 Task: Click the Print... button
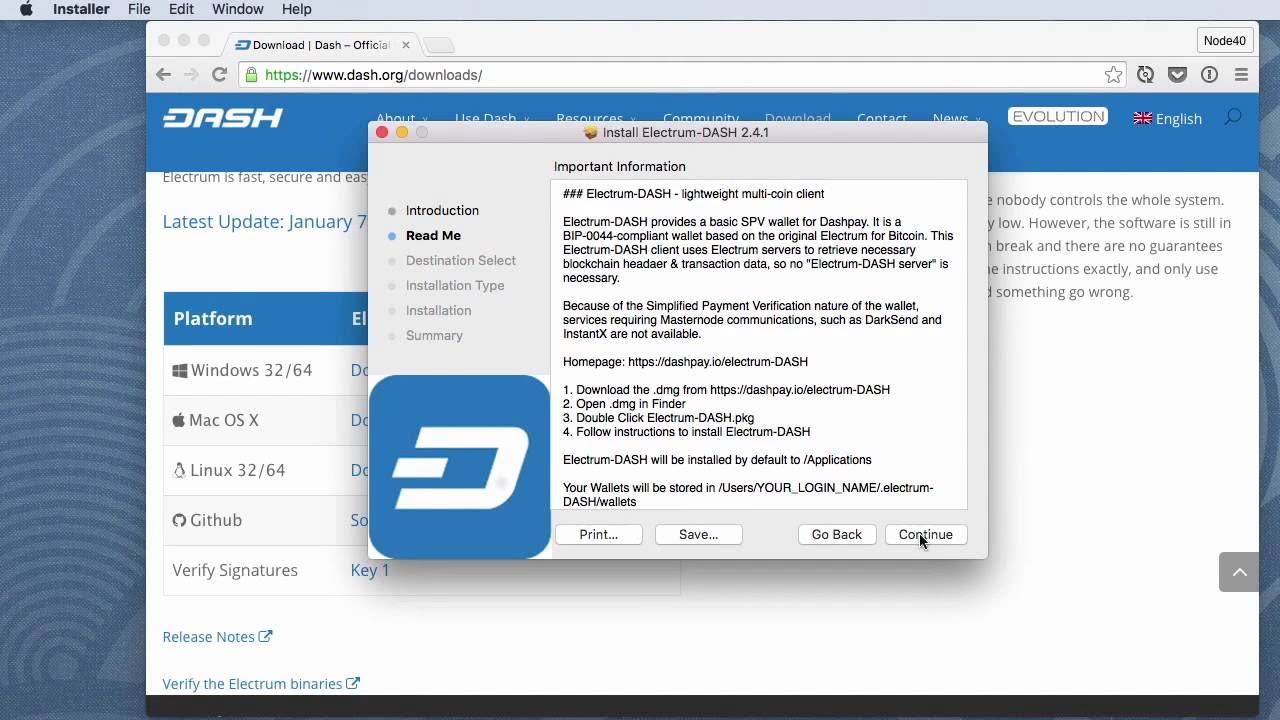[x=599, y=534]
